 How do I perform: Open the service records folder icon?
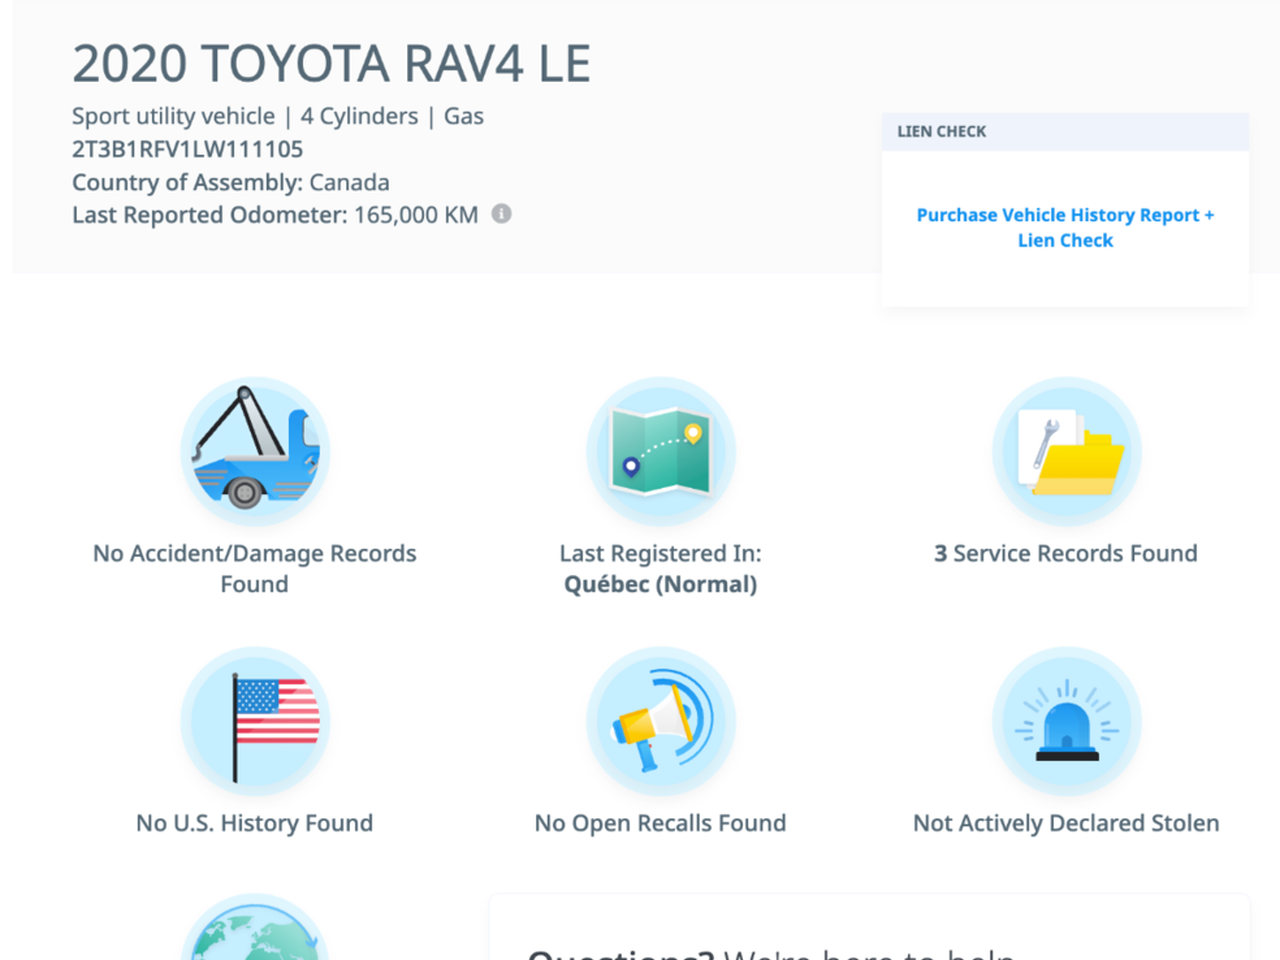[1066, 452]
